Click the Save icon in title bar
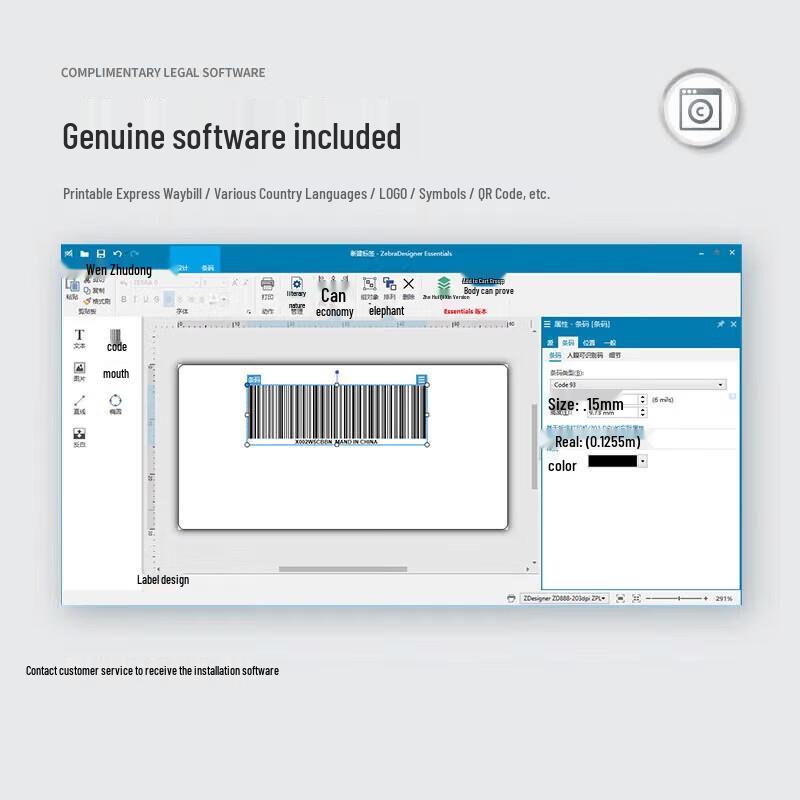 pos(101,254)
